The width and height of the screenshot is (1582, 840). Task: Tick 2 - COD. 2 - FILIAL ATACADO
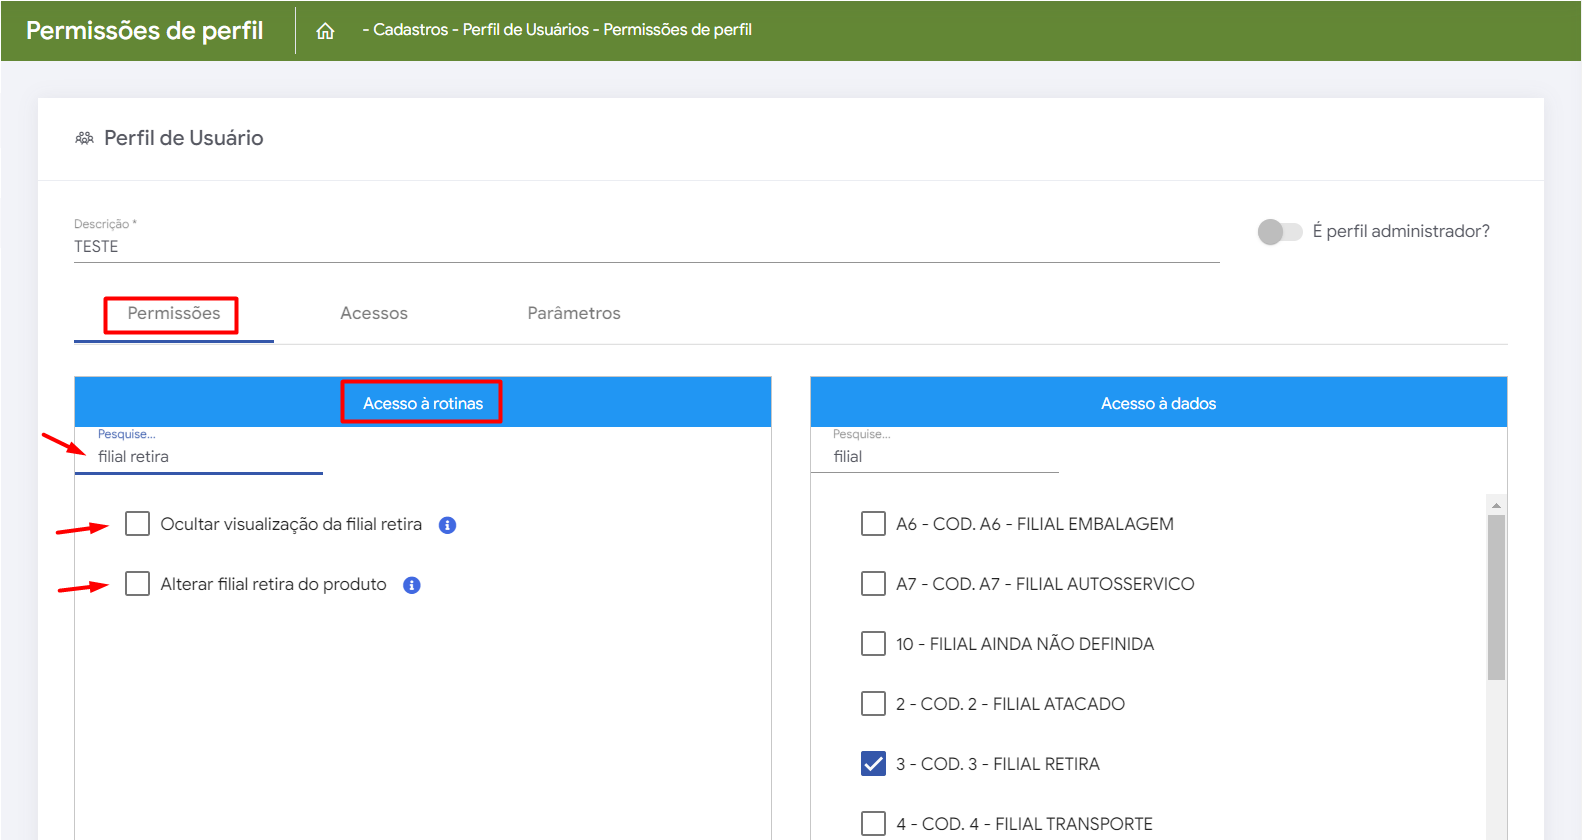pyautogui.click(x=873, y=704)
